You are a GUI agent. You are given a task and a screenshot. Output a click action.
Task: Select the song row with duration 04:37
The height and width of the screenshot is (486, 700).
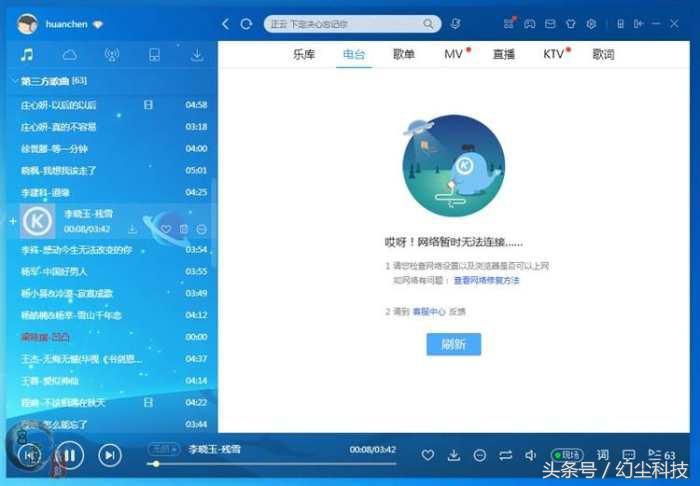pyautogui.click(x=112, y=359)
